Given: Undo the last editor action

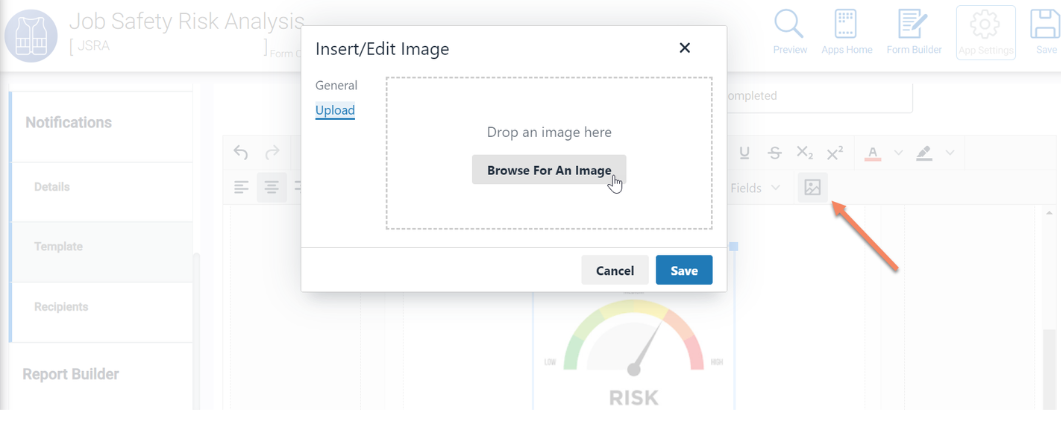Looking at the screenshot, I should click(x=241, y=153).
